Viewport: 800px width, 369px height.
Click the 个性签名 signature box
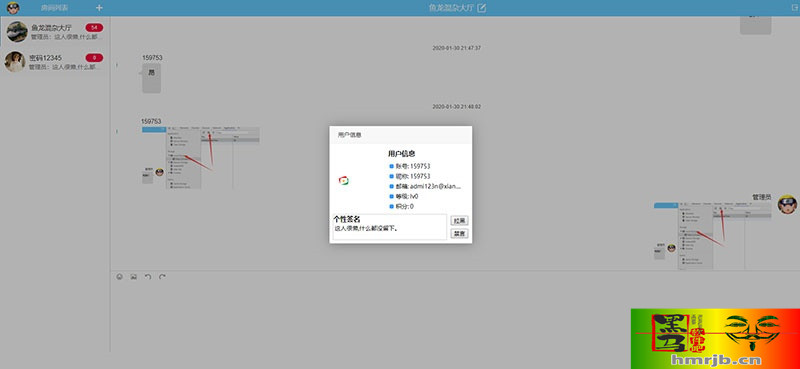(390, 227)
